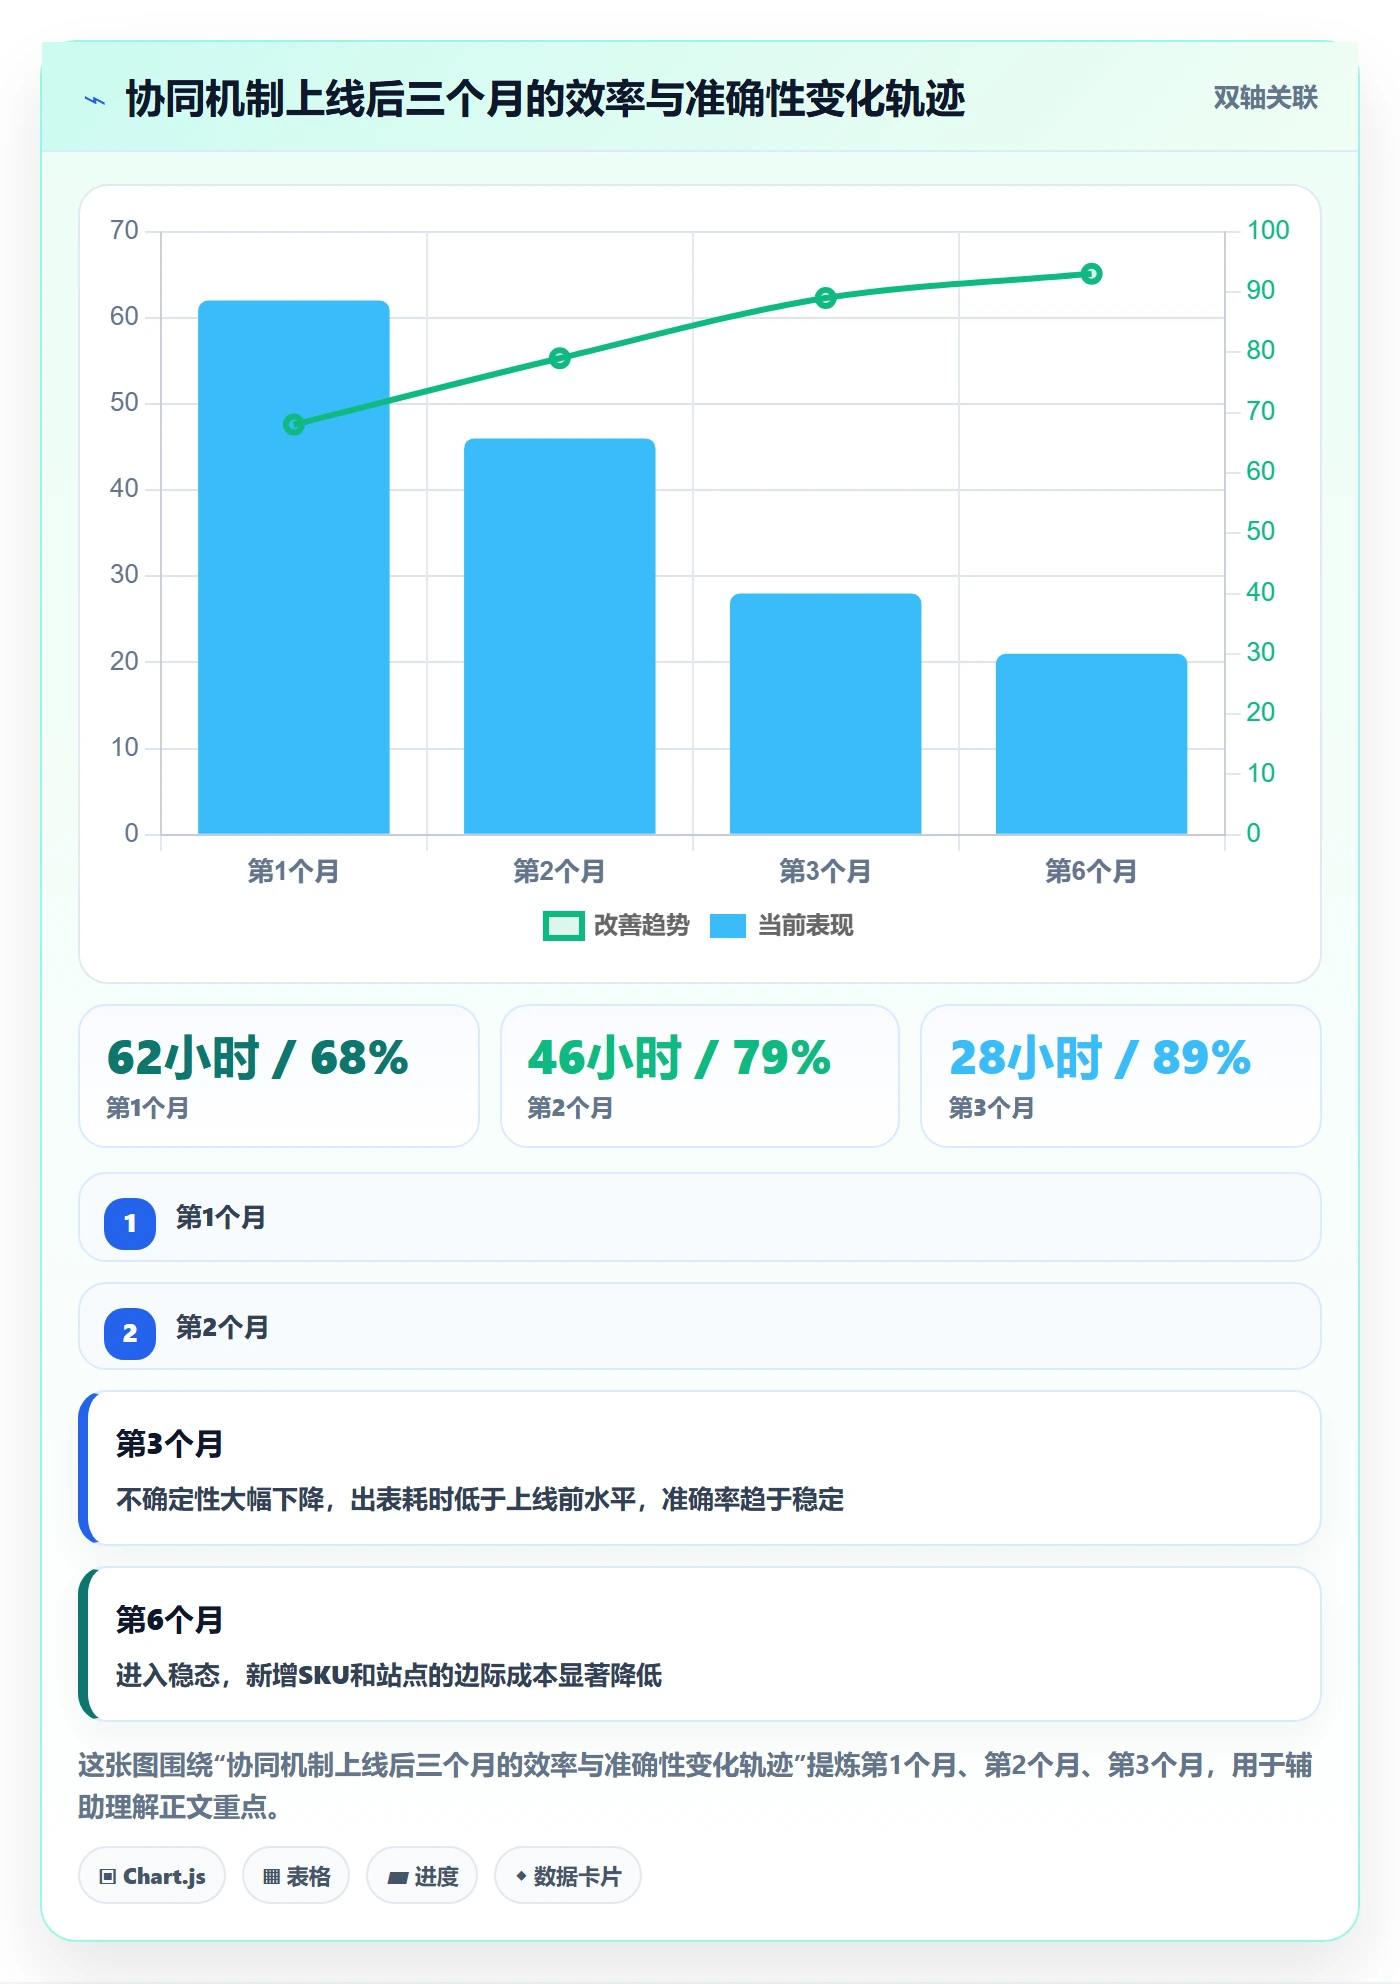Click the green line point for 第6个月
1400x1984 pixels.
pos(1092,274)
